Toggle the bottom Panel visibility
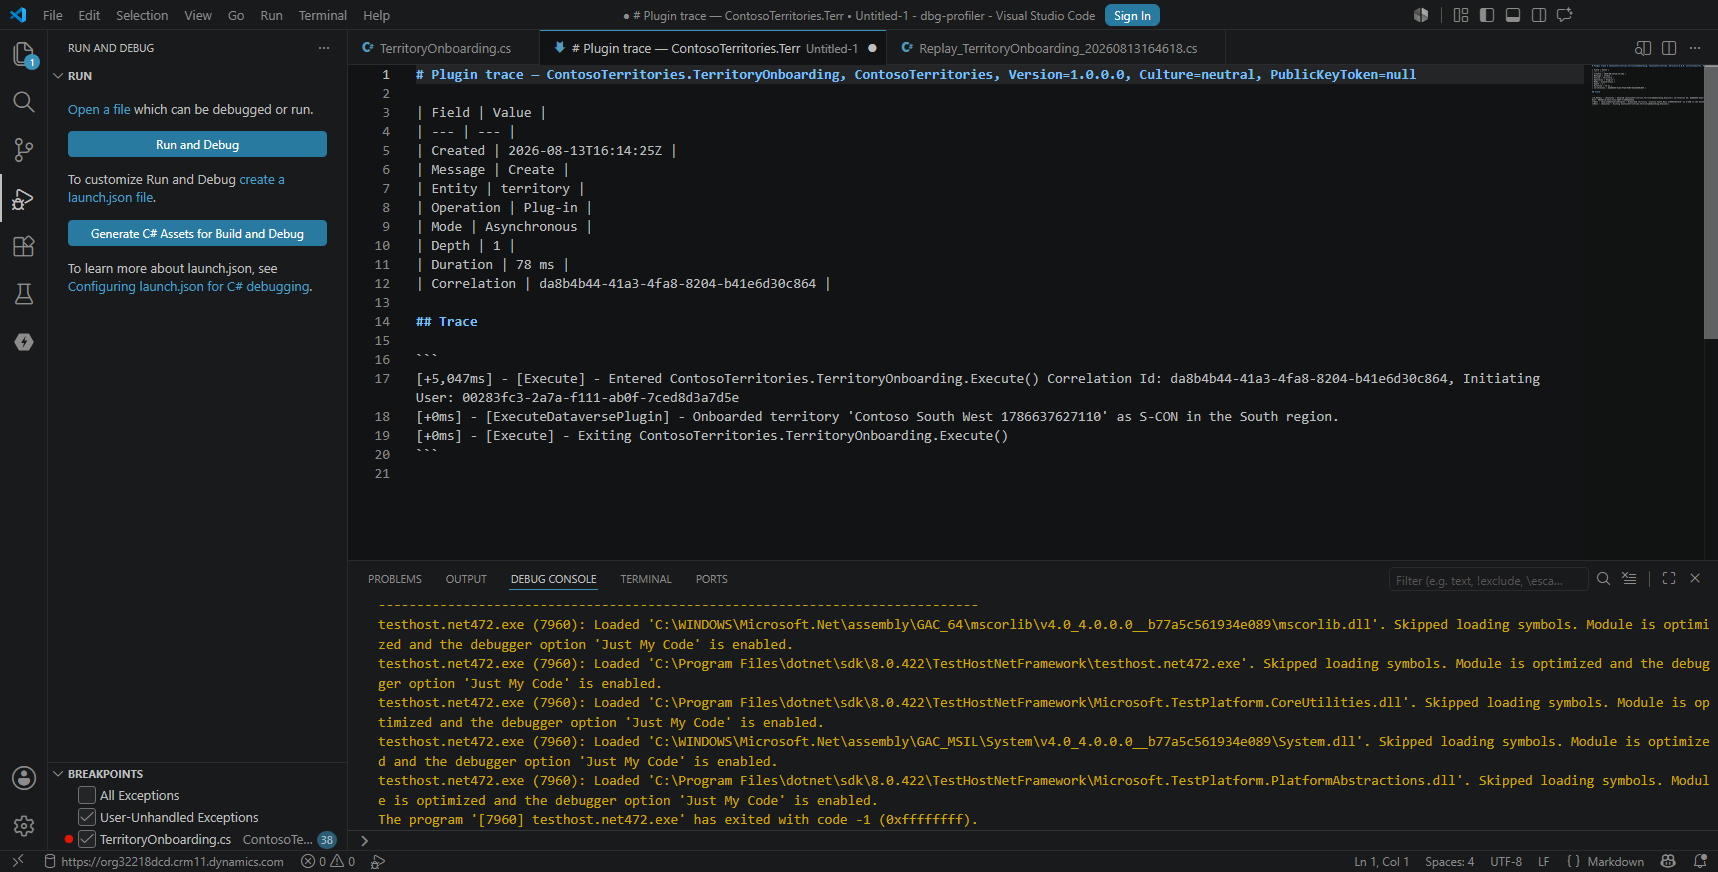This screenshot has width=1718, height=872. (1513, 15)
